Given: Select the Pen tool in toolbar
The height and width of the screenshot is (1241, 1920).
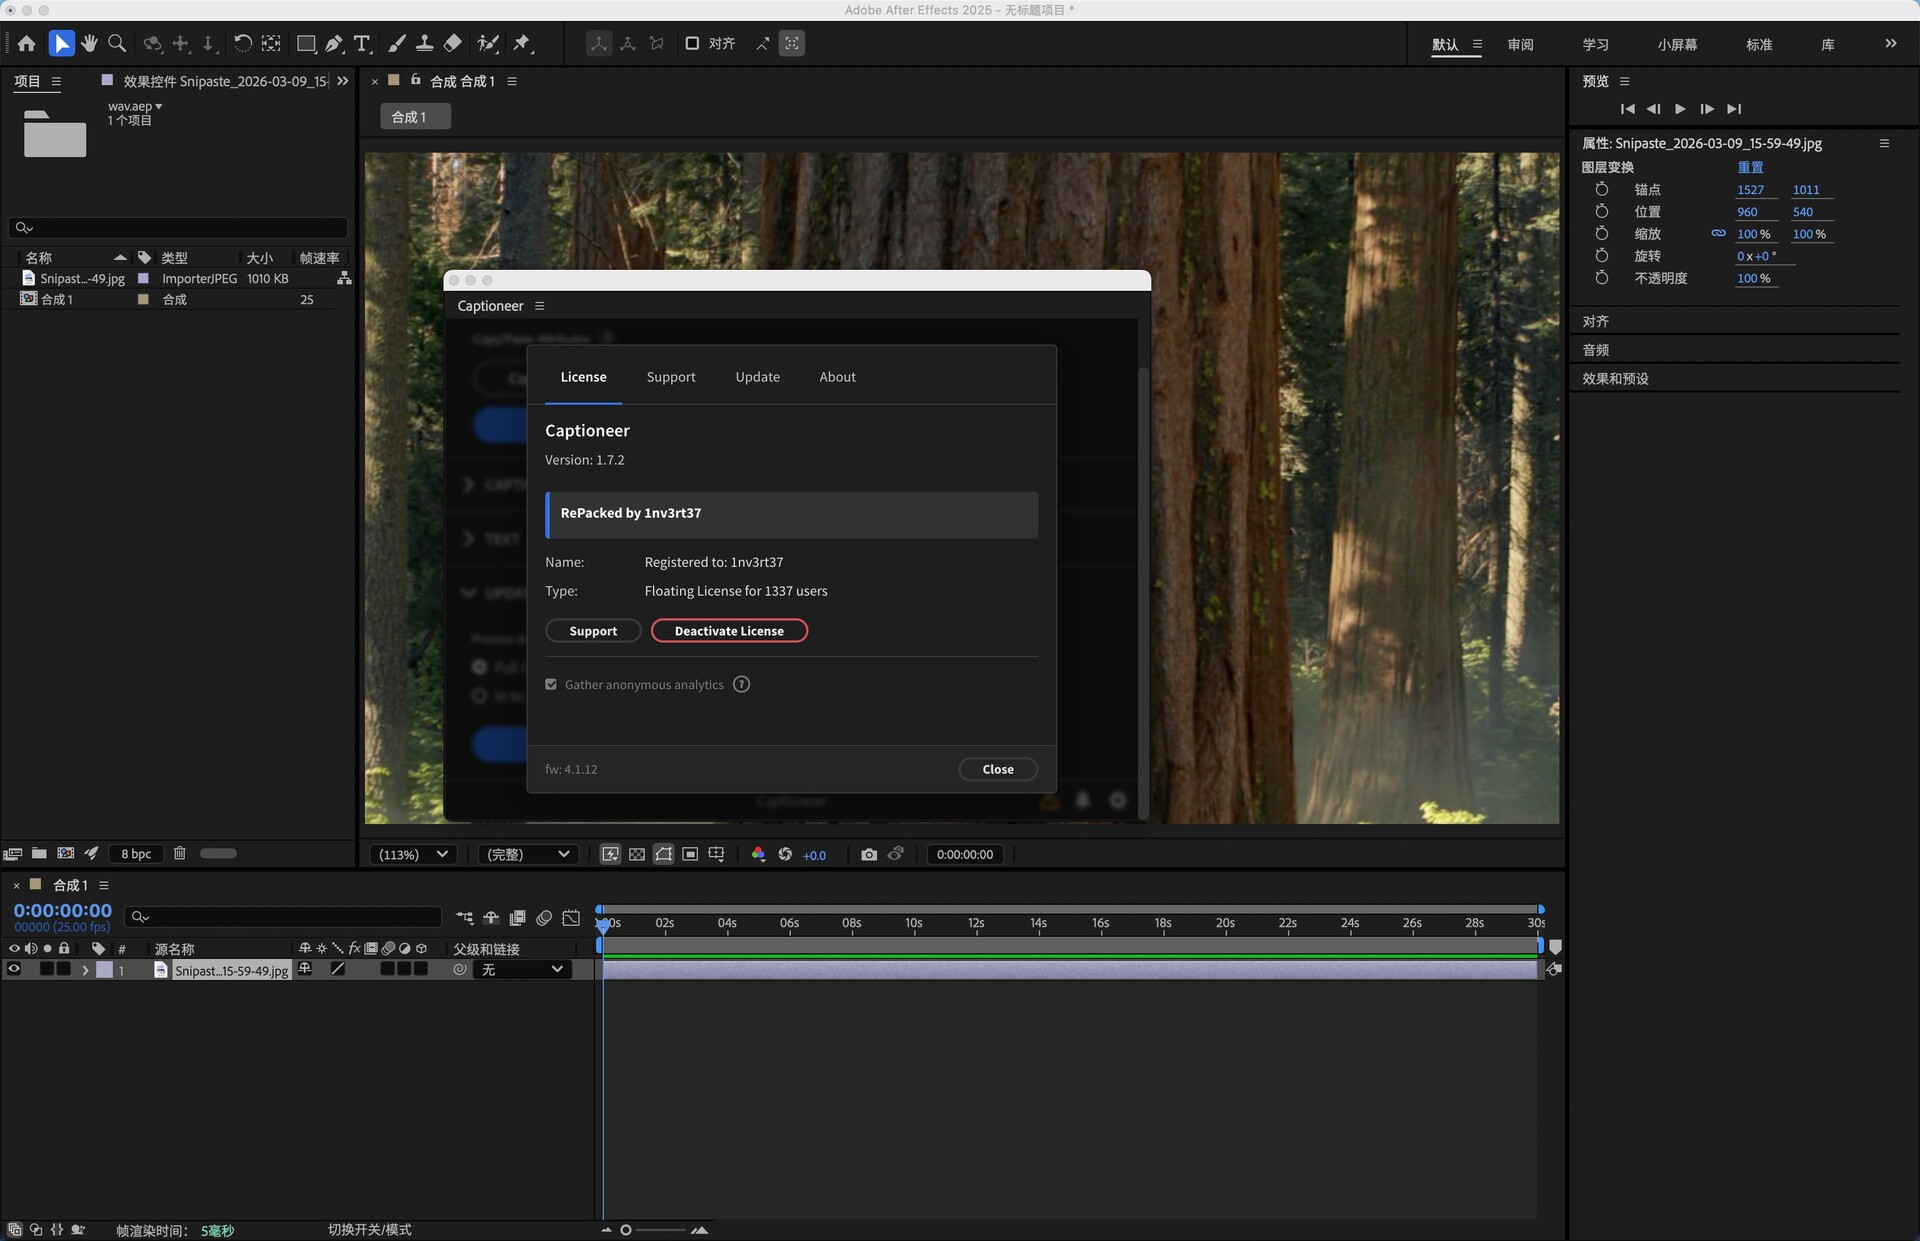Looking at the screenshot, I should tap(334, 43).
